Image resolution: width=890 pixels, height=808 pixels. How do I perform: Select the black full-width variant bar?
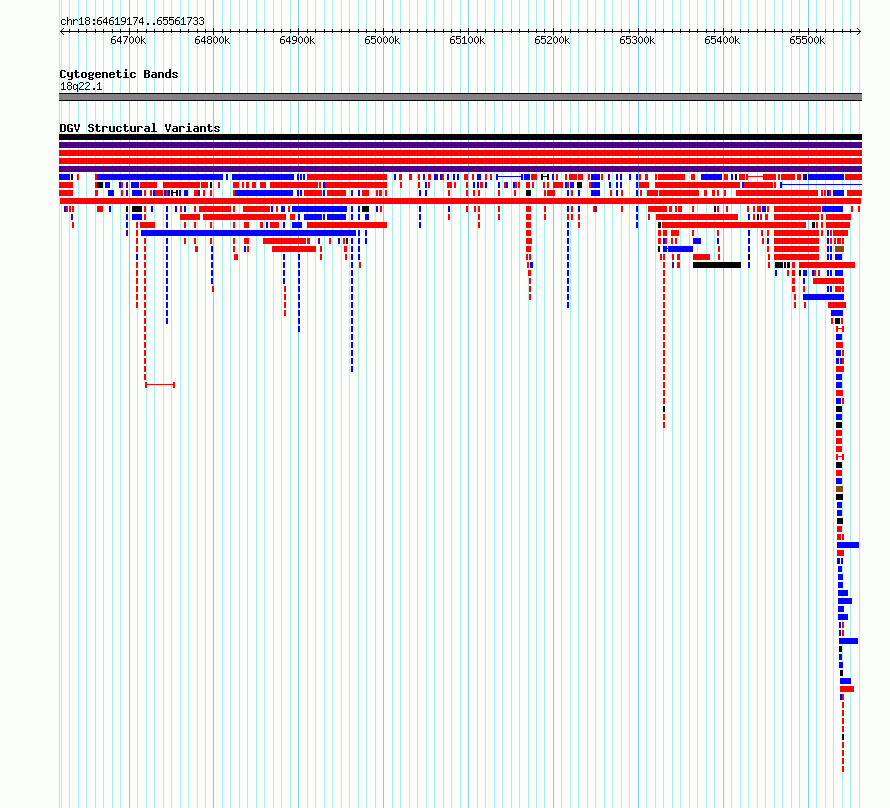coord(460,137)
